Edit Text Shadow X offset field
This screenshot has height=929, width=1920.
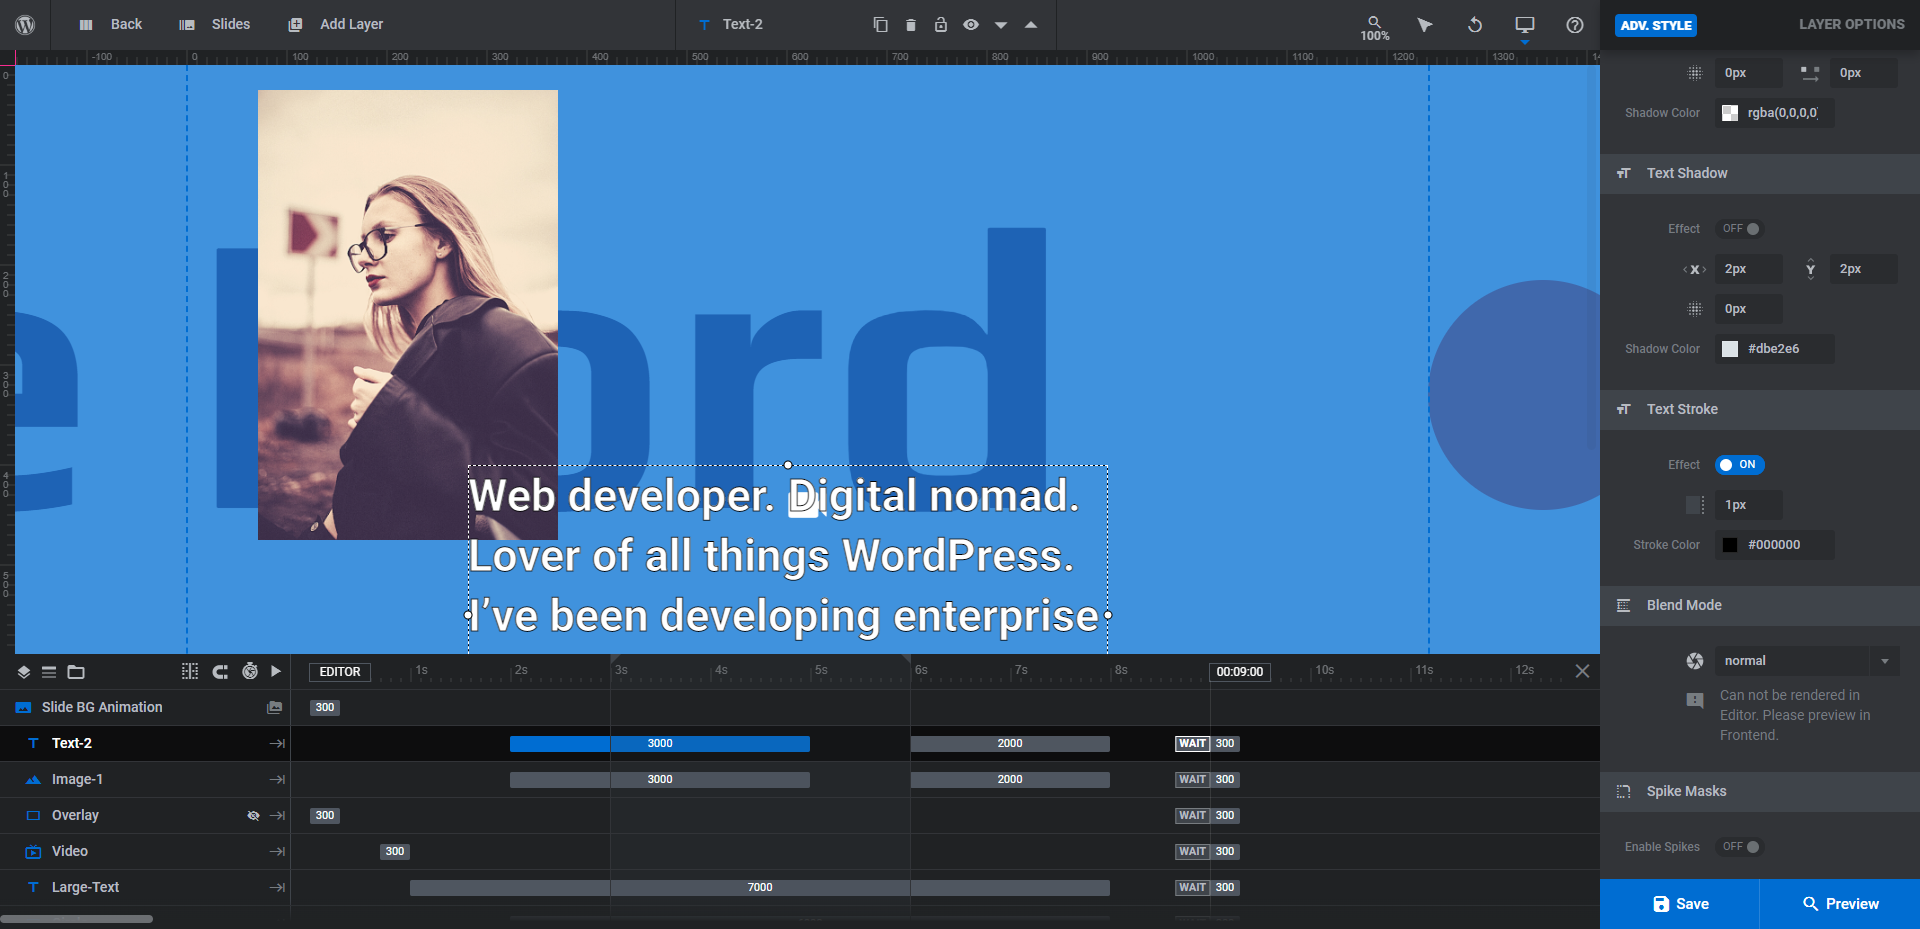tap(1748, 269)
